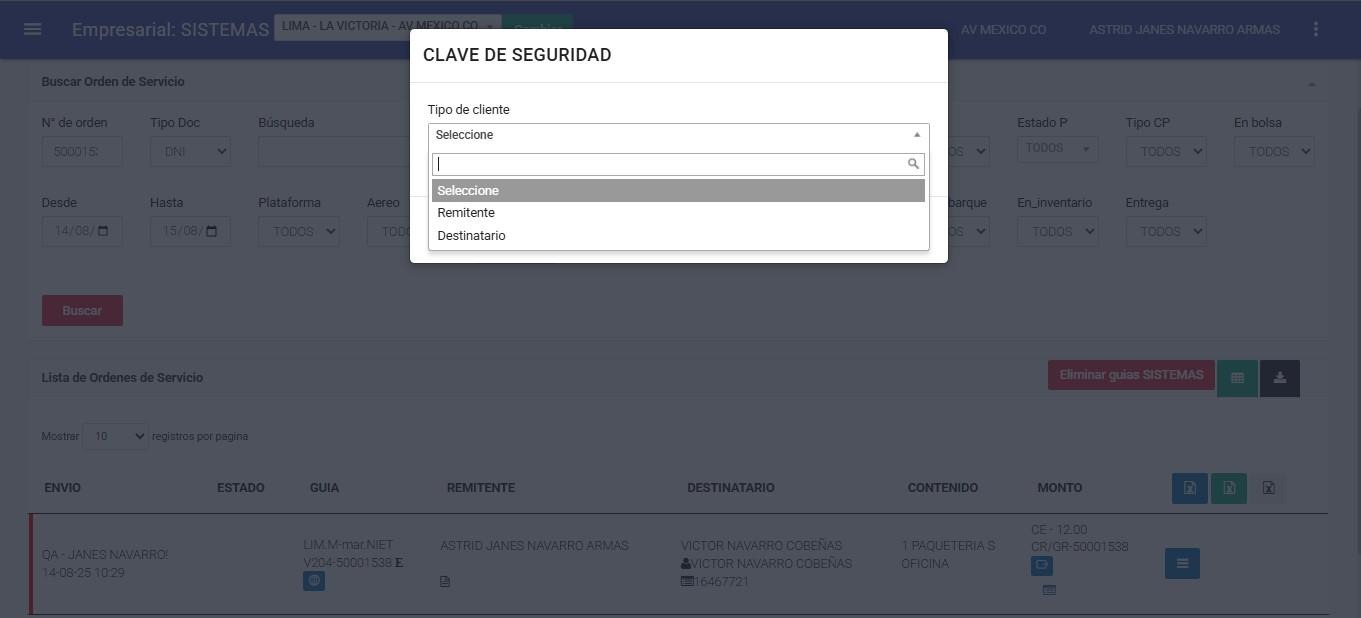Open the hamburger navigation menu
The height and width of the screenshot is (618, 1361).
click(x=32, y=29)
